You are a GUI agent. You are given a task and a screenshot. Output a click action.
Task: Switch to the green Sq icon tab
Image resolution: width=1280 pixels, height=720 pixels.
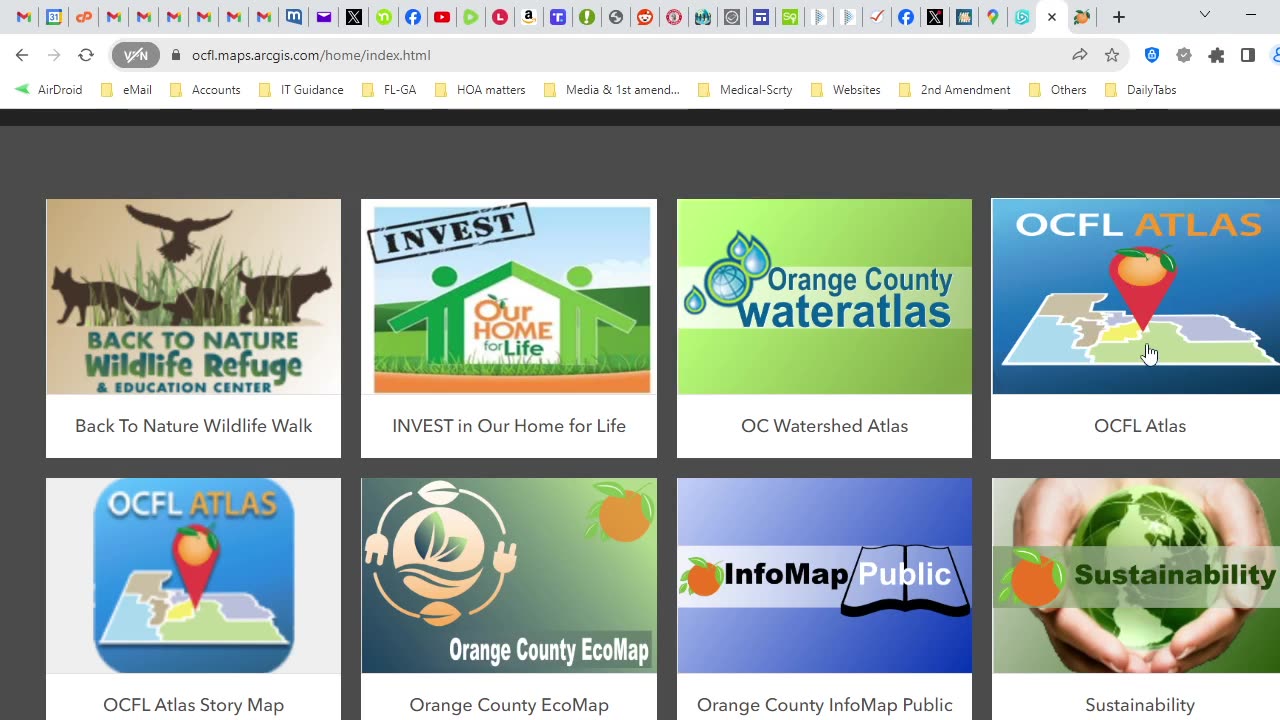[790, 17]
